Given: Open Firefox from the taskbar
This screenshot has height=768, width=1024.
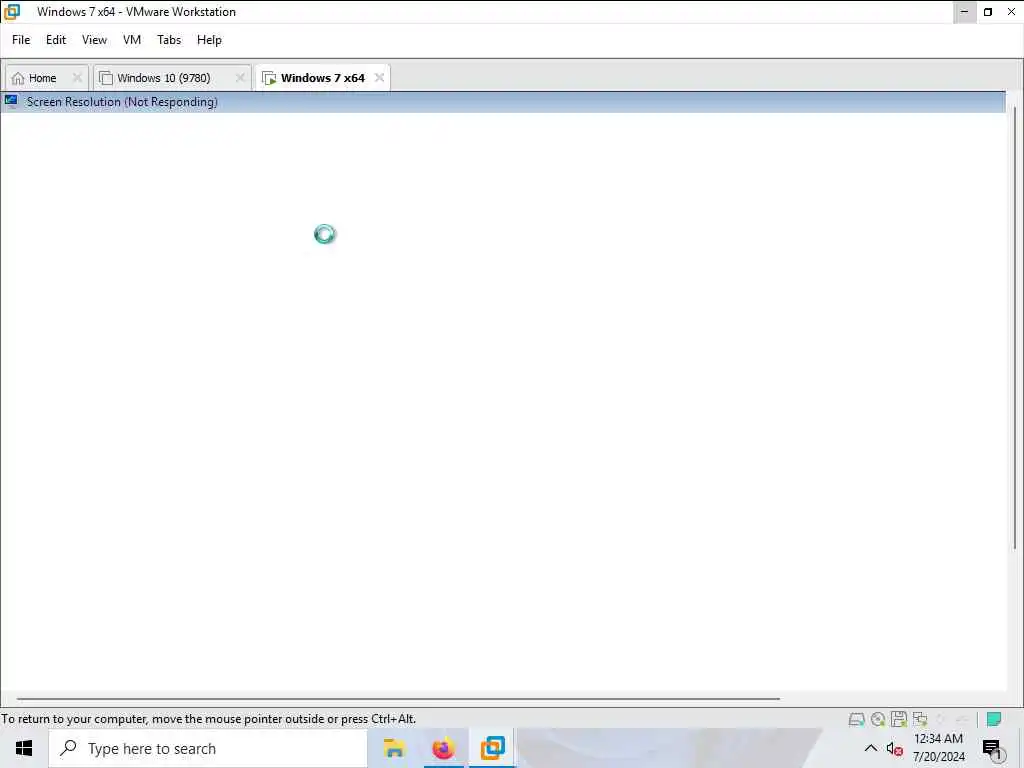Looking at the screenshot, I should (x=443, y=748).
